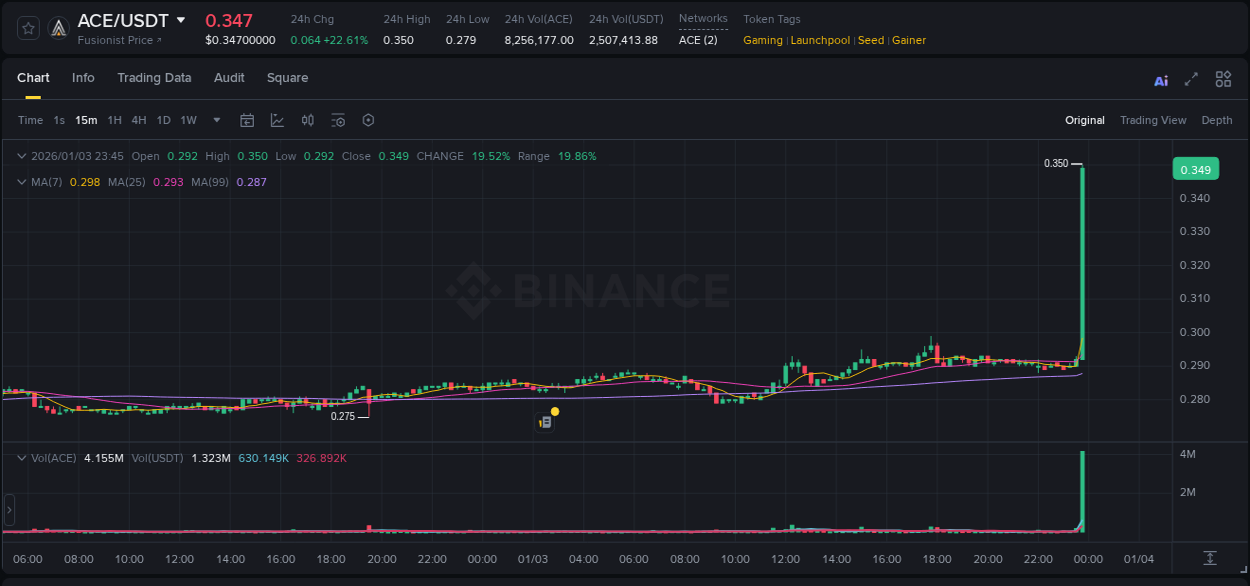
Task: Toggle the favorite star for ACE/USDT
Action: [x=27, y=27]
